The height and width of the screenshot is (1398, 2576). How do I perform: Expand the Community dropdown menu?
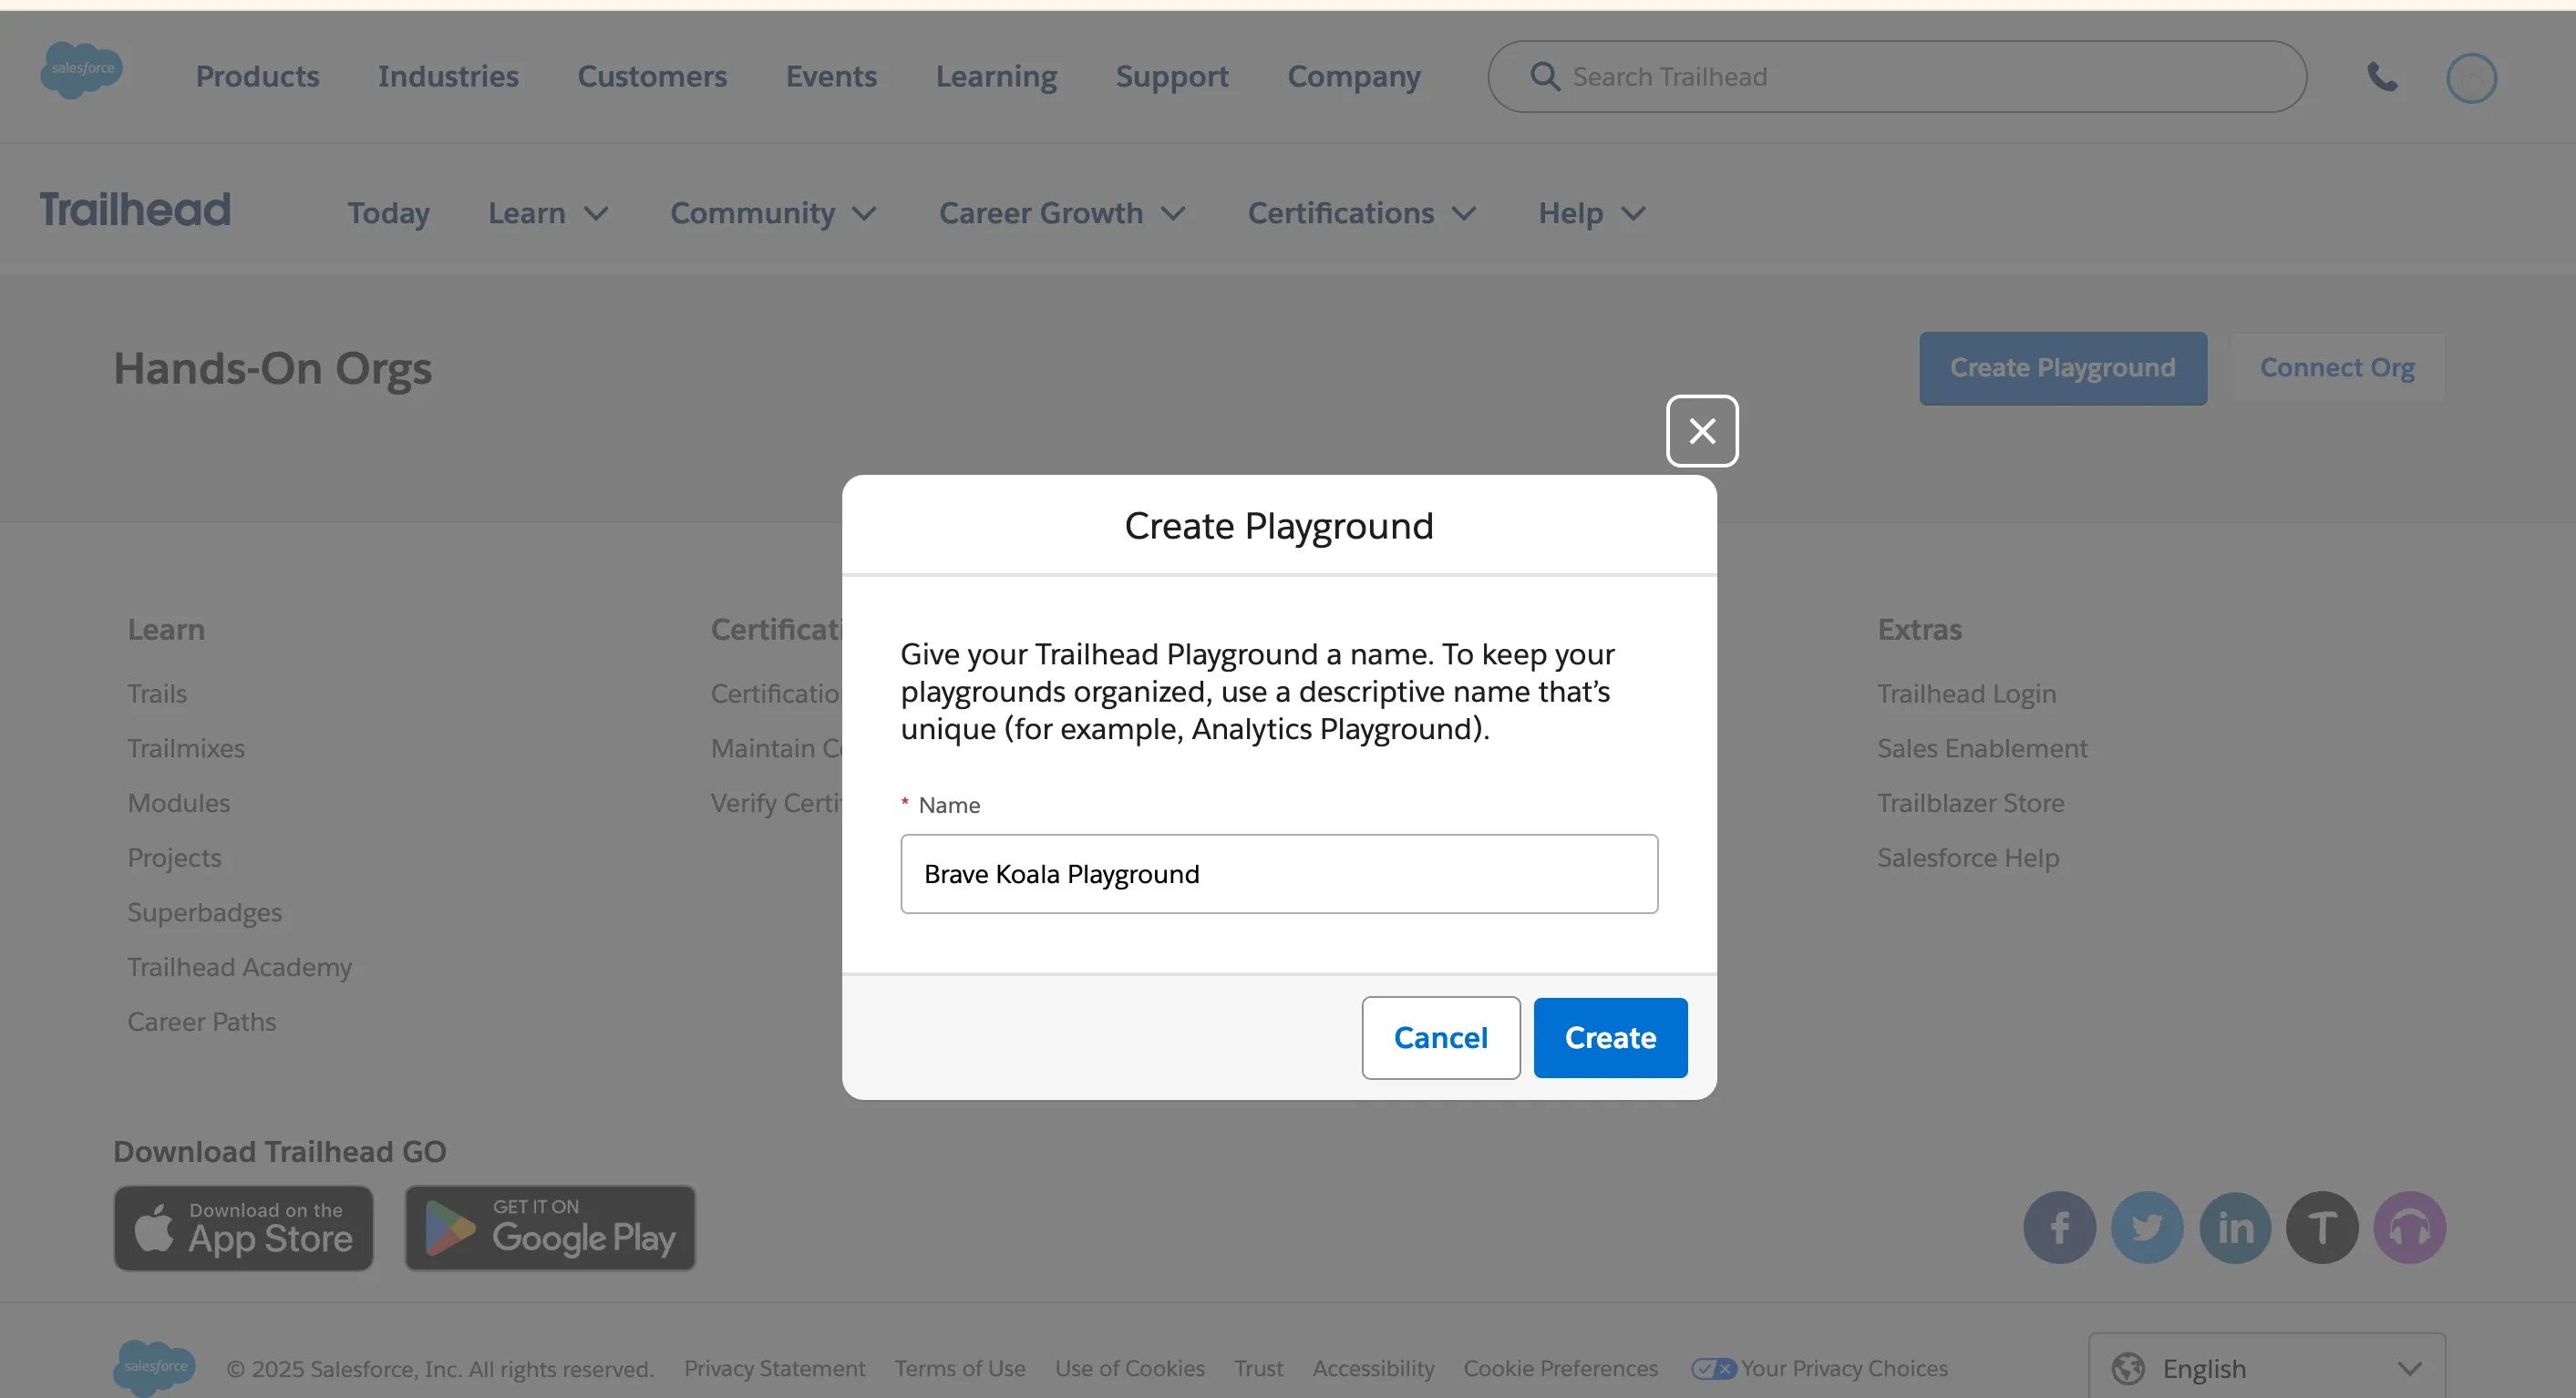773,213
